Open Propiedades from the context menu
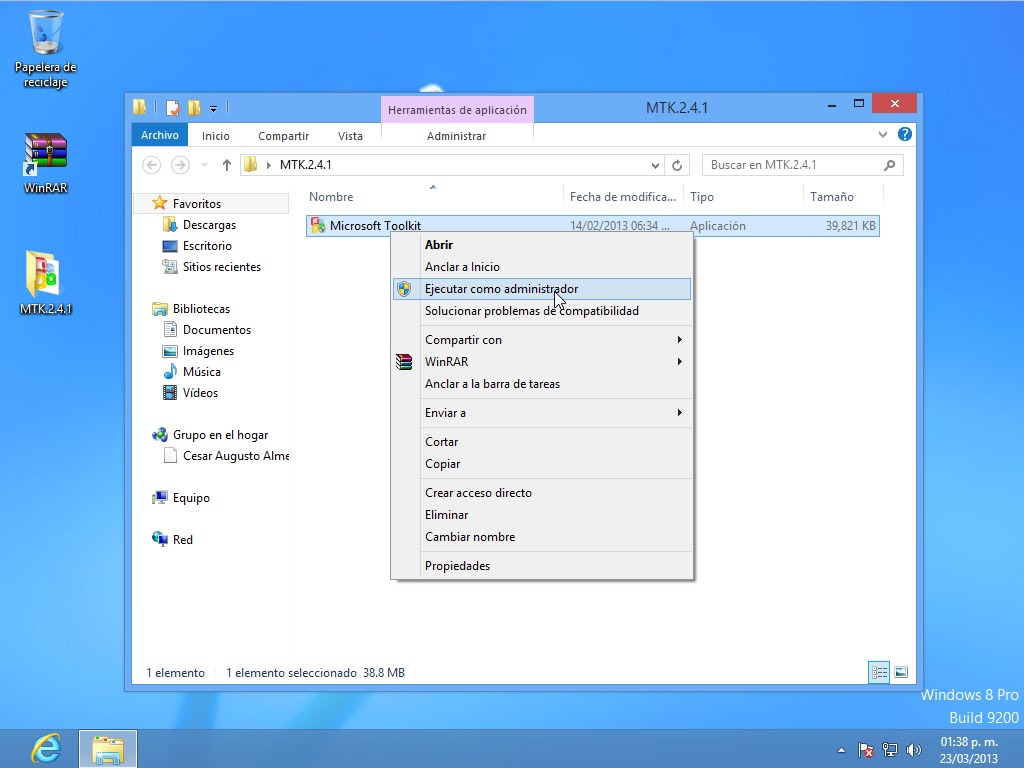This screenshot has width=1024, height=768. coord(542,566)
